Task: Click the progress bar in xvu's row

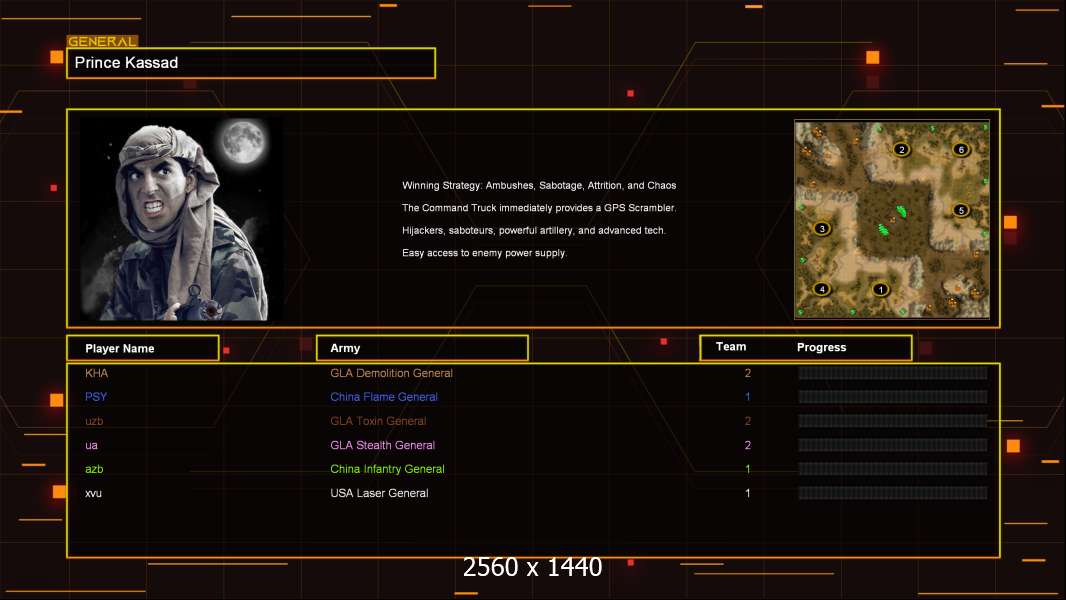Action: (892, 493)
